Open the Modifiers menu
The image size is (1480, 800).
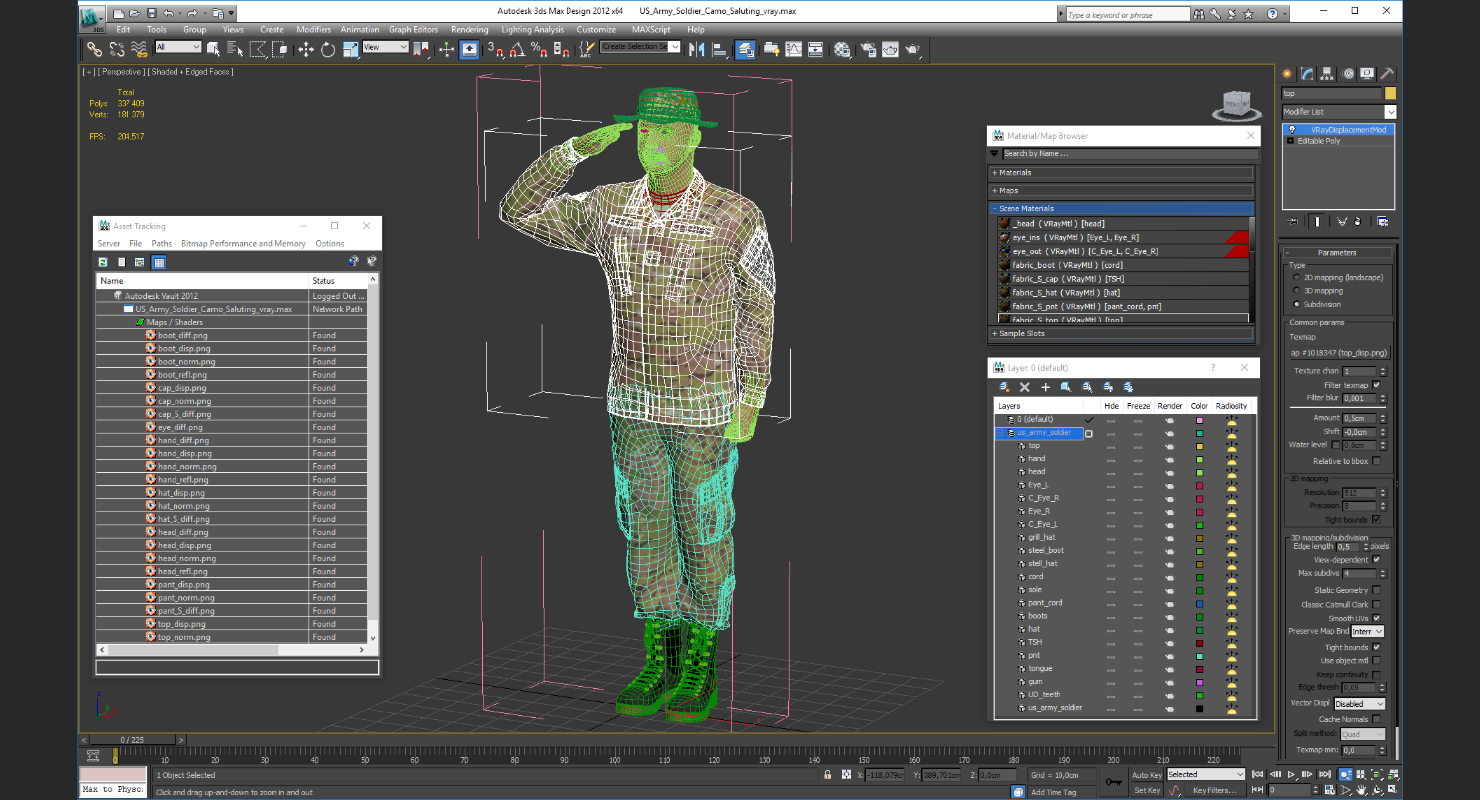pos(313,29)
